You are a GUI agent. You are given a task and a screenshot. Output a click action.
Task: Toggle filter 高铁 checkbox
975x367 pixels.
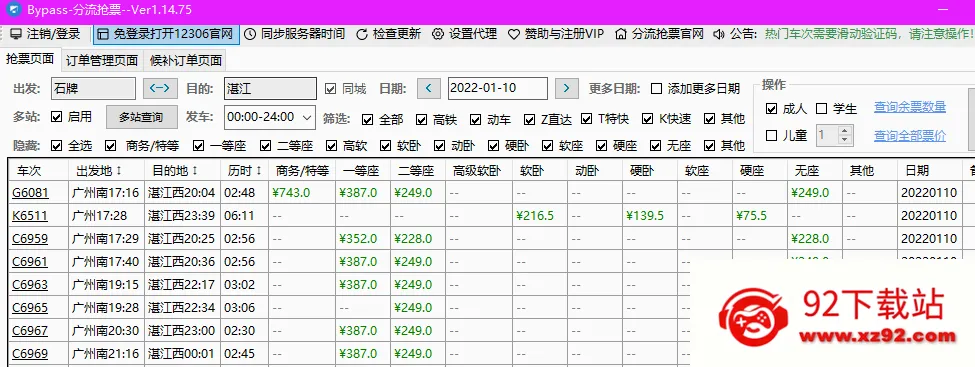[422, 119]
